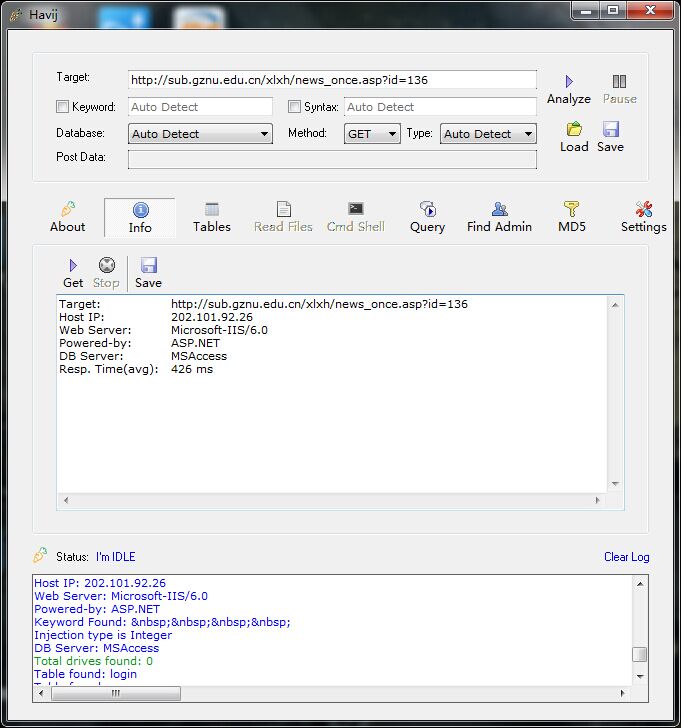This screenshot has width=681, height=728.
Task: Click the Pause icon
Action: pyautogui.click(x=619, y=82)
